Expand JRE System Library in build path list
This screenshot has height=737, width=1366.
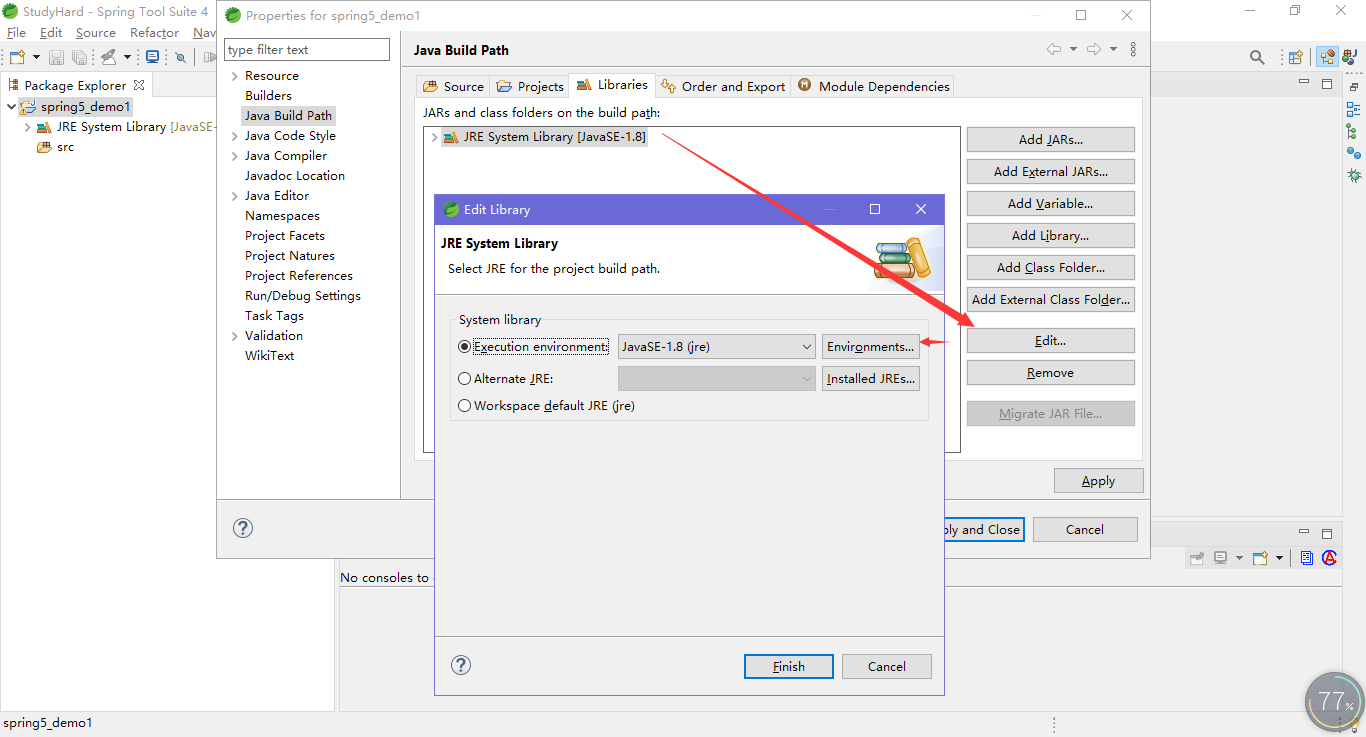(434, 137)
